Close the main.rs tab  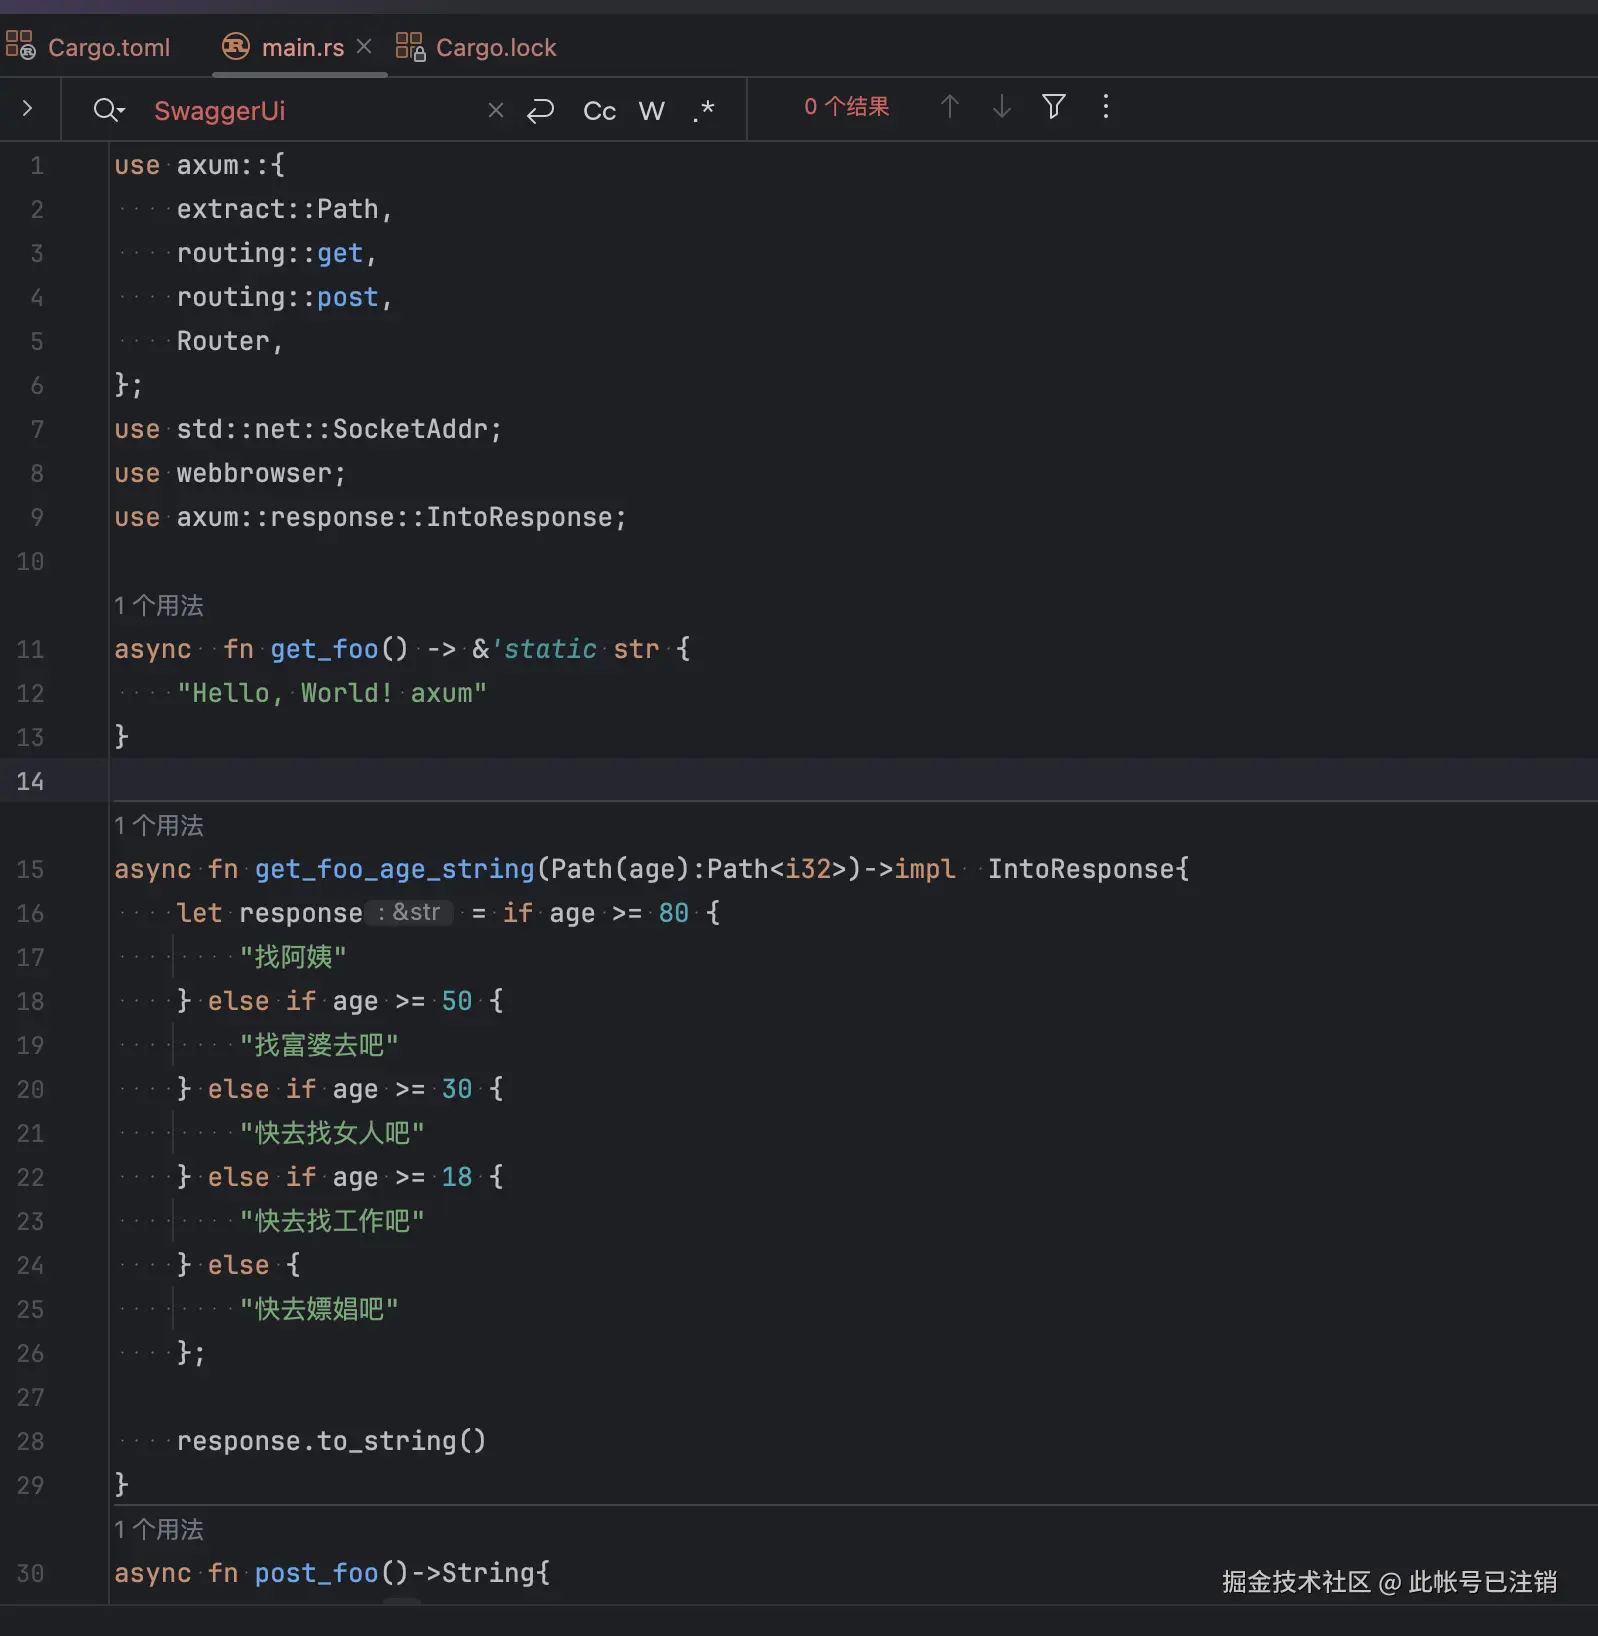click(364, 47)
